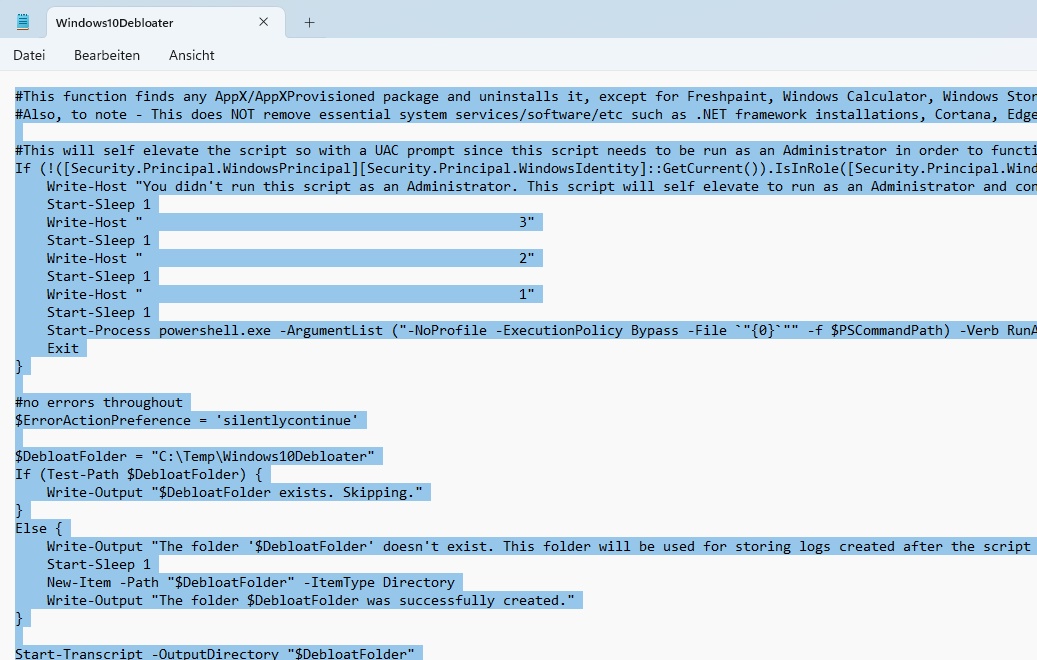Viewport: 1037px width, 660px height.
Task: Click the $ErrorActionPreference assignment line
Action: [190, 420]
